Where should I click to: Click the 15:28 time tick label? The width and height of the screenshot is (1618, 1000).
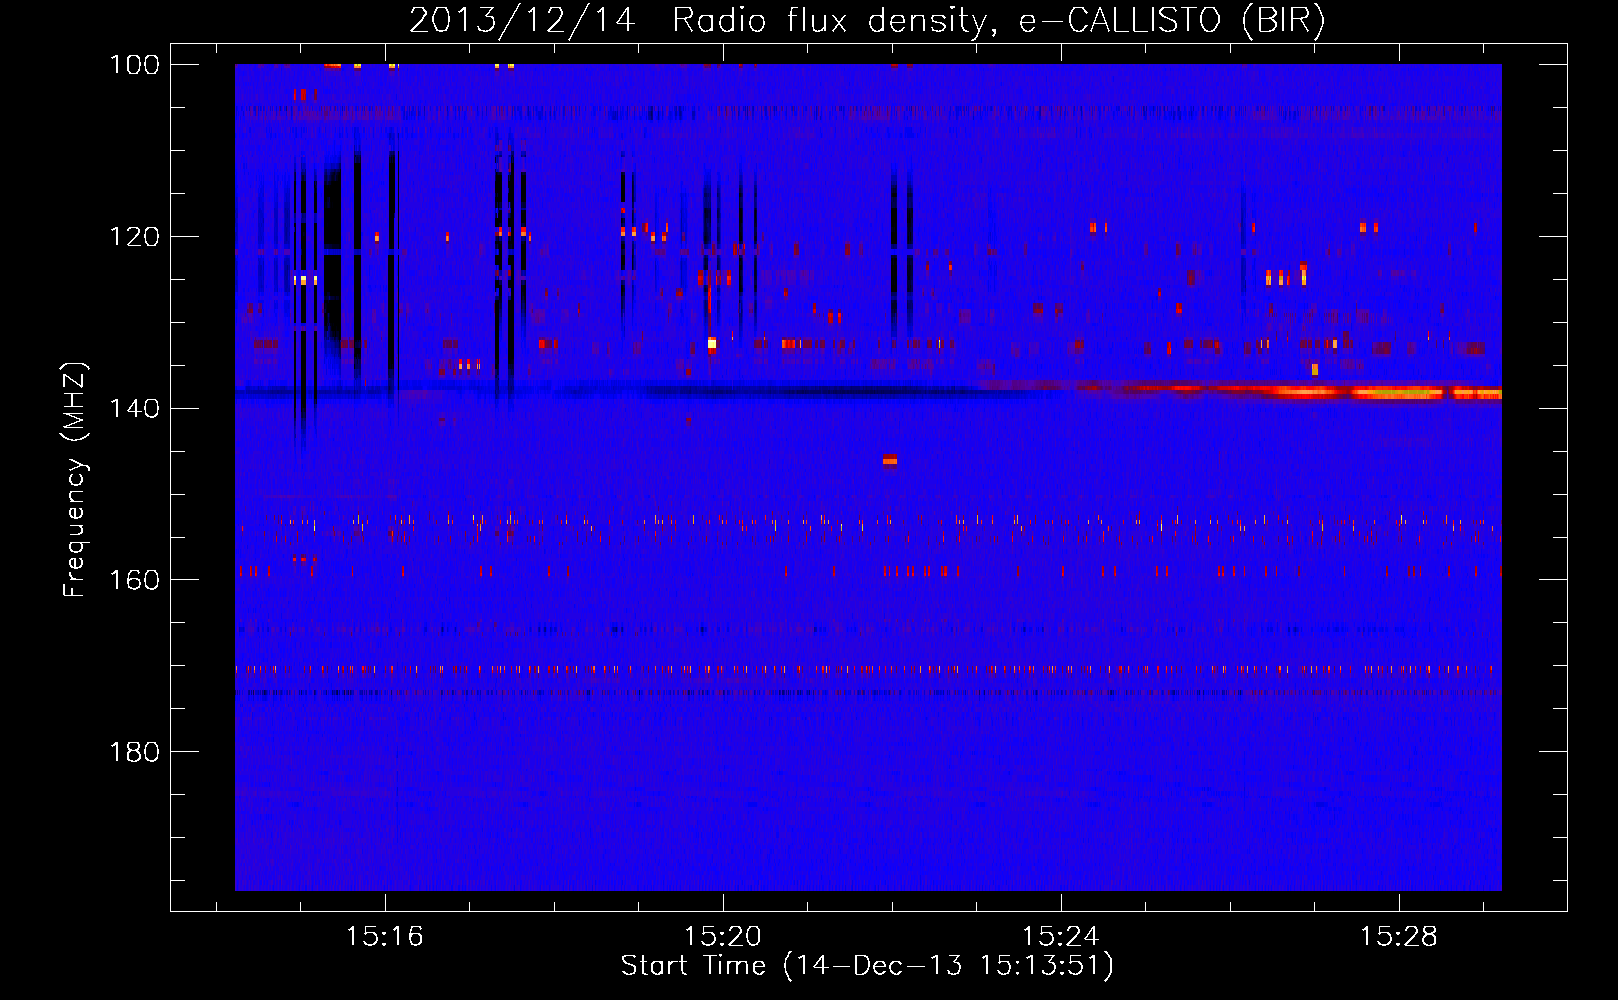pos(1398,936)
